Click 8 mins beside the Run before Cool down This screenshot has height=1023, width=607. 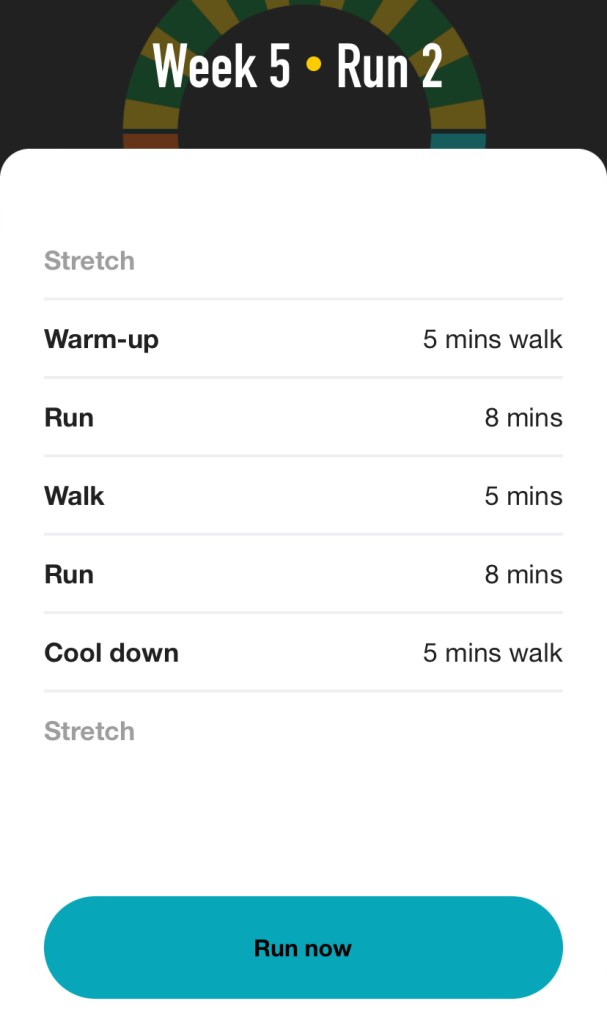[523, 574]
